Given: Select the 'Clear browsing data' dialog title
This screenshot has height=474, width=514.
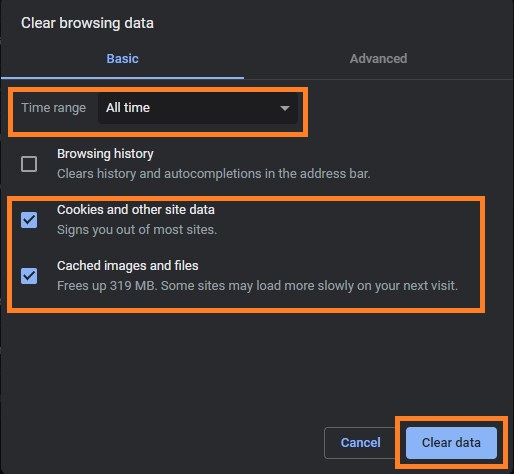Looking at the screenshot, I should point(87,23).
